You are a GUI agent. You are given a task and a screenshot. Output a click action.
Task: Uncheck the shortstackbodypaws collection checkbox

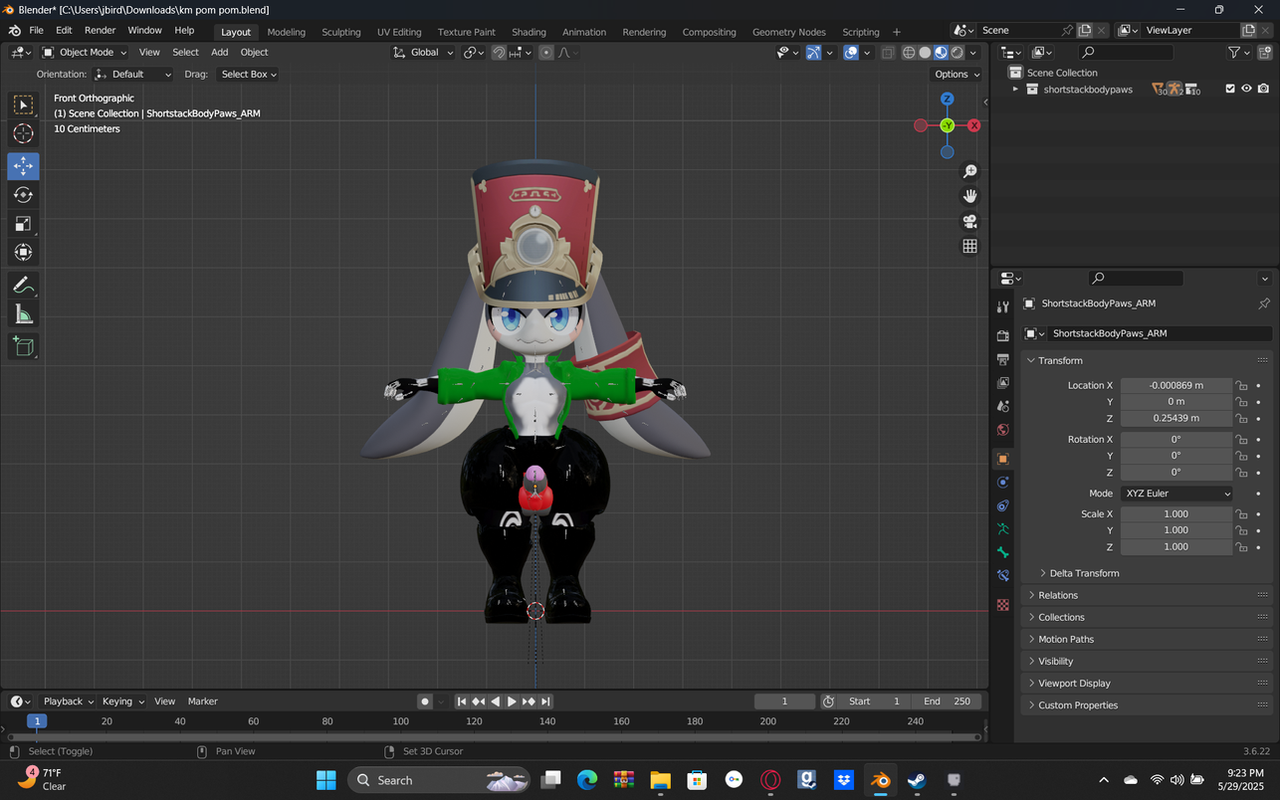pyautogui.click(x=1230, y=89)
